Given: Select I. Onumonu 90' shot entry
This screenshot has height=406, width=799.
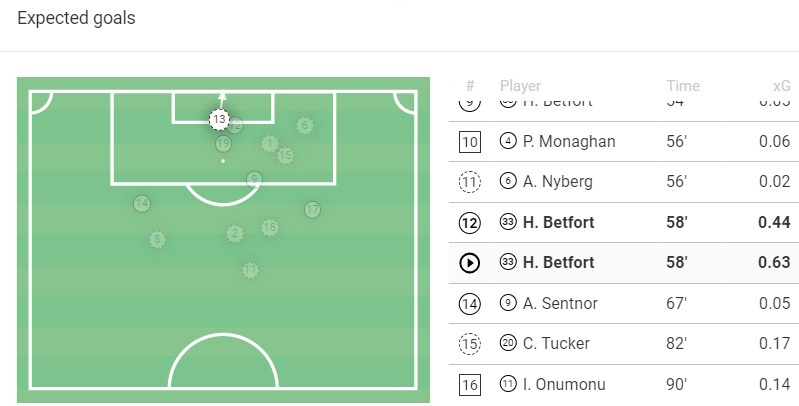Looking at the screenshot, I should click(620, 384).
